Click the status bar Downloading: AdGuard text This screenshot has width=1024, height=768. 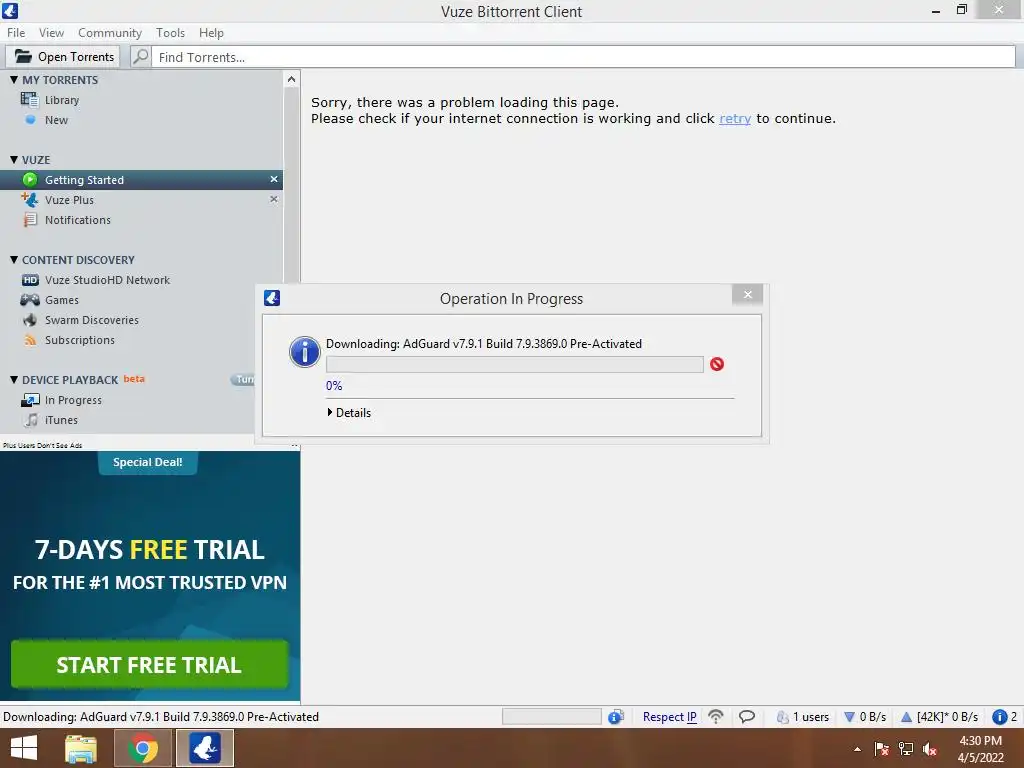tap(161, 717)
